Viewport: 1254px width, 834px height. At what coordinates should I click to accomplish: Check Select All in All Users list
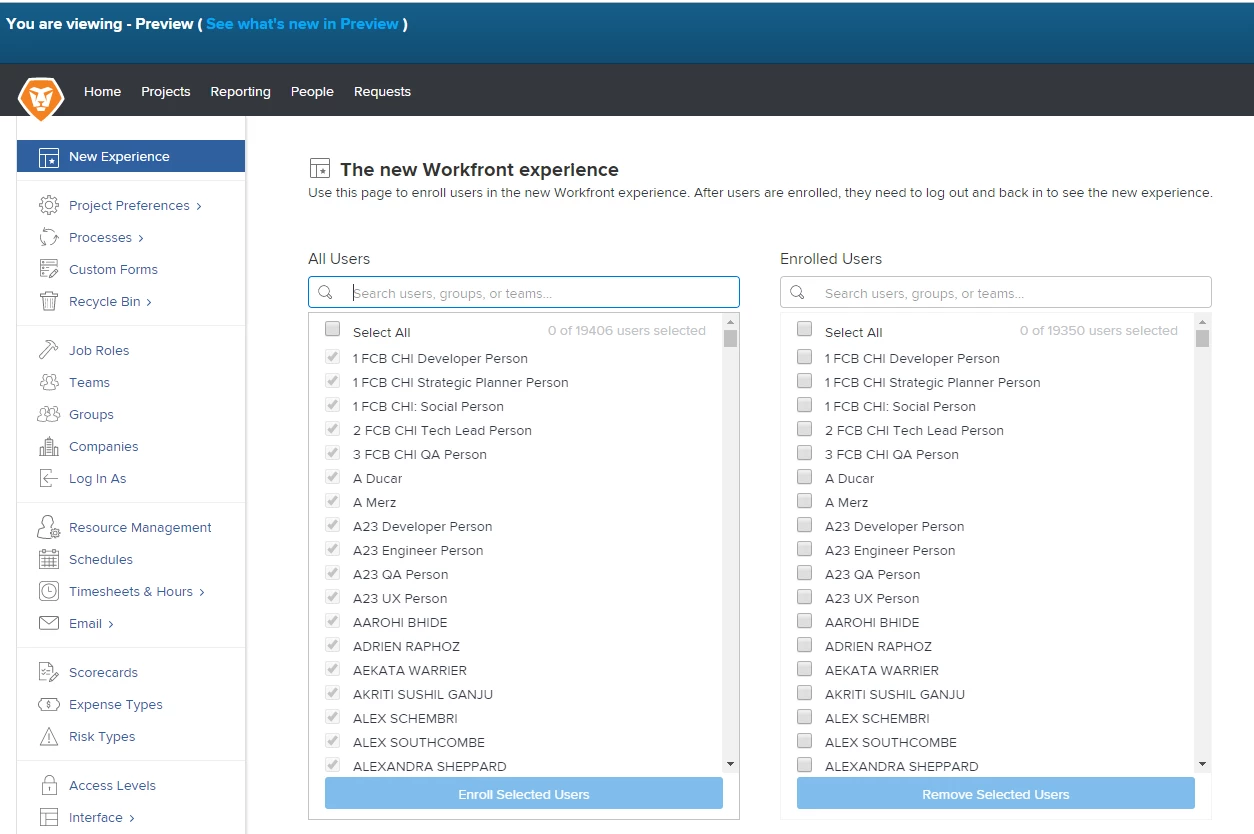333,329
